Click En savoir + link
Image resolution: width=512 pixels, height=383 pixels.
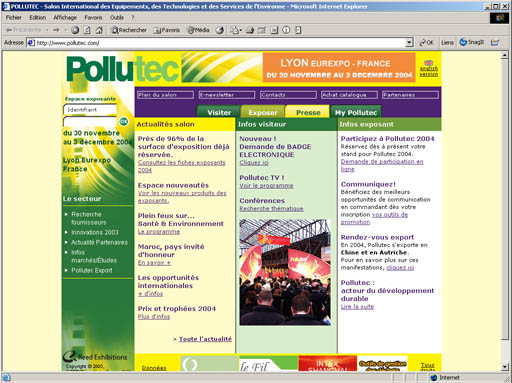pos(154,263)
